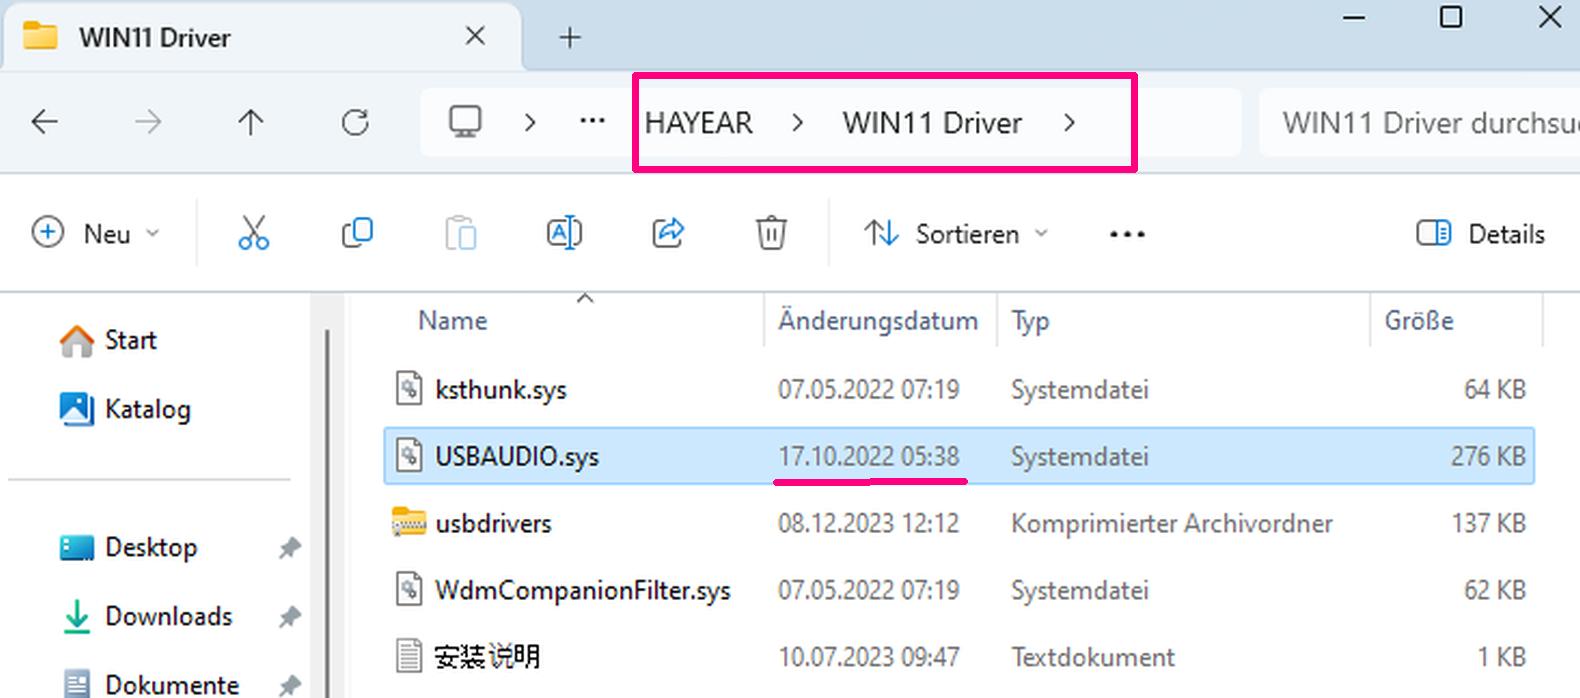This screenshot has height=698, width=1580.
Task: Open the Sortieren dropdown
Action: [956, 234]
